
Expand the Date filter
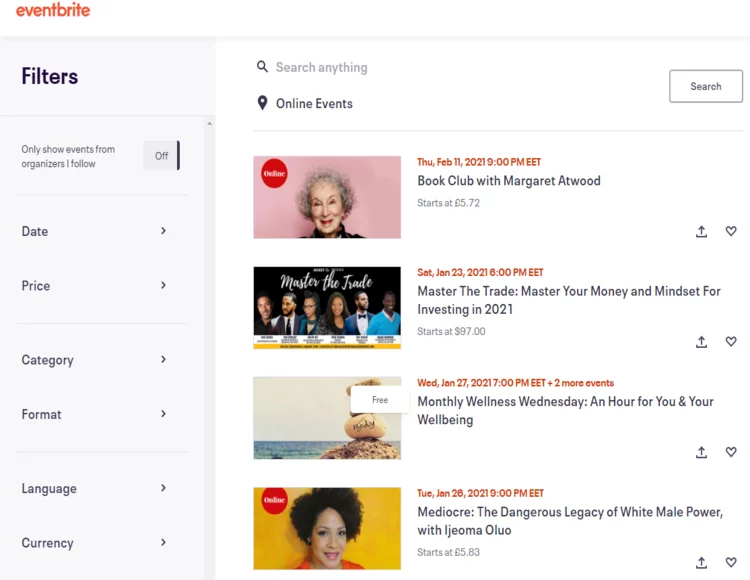tap(96, 231)
